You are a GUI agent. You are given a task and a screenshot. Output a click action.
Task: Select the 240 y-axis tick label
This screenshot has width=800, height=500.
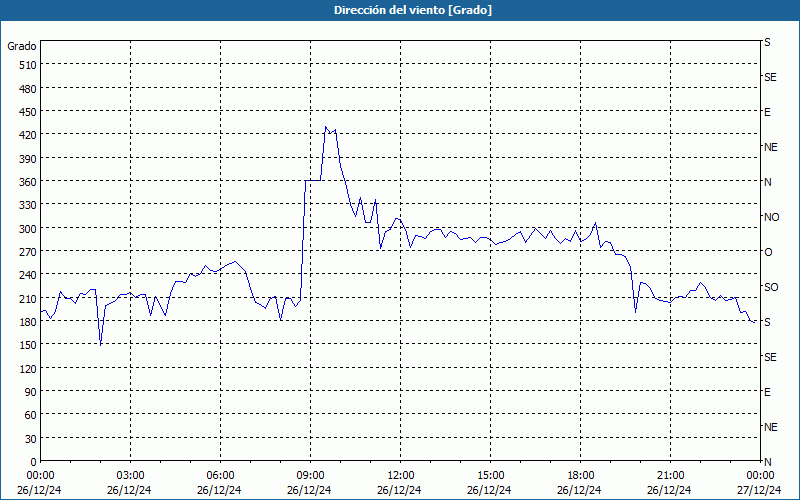tap(28, 276)
